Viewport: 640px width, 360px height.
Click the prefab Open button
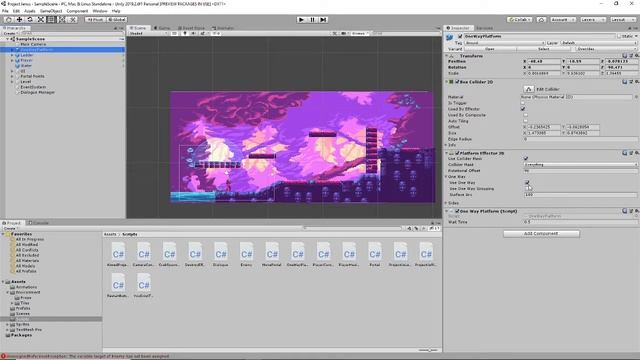pos(489,49)
